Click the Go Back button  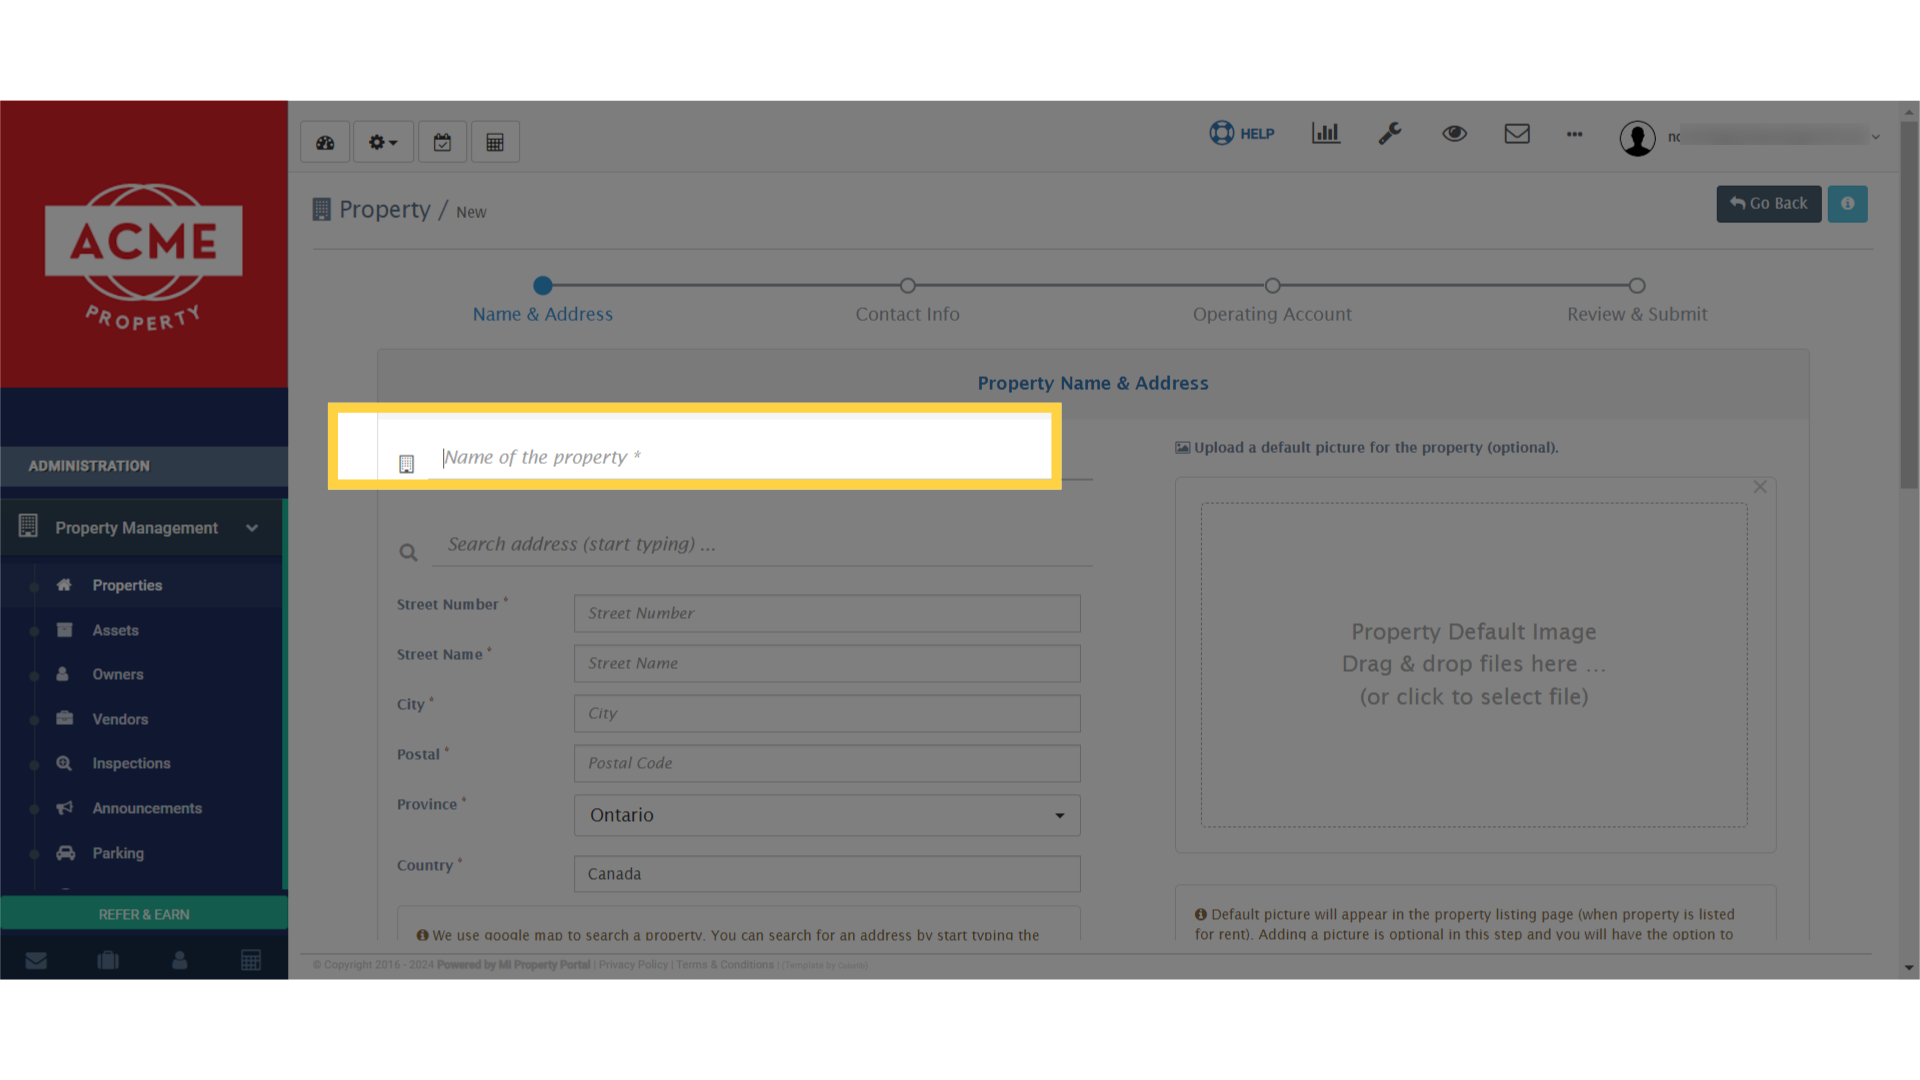click(1768, 203)
